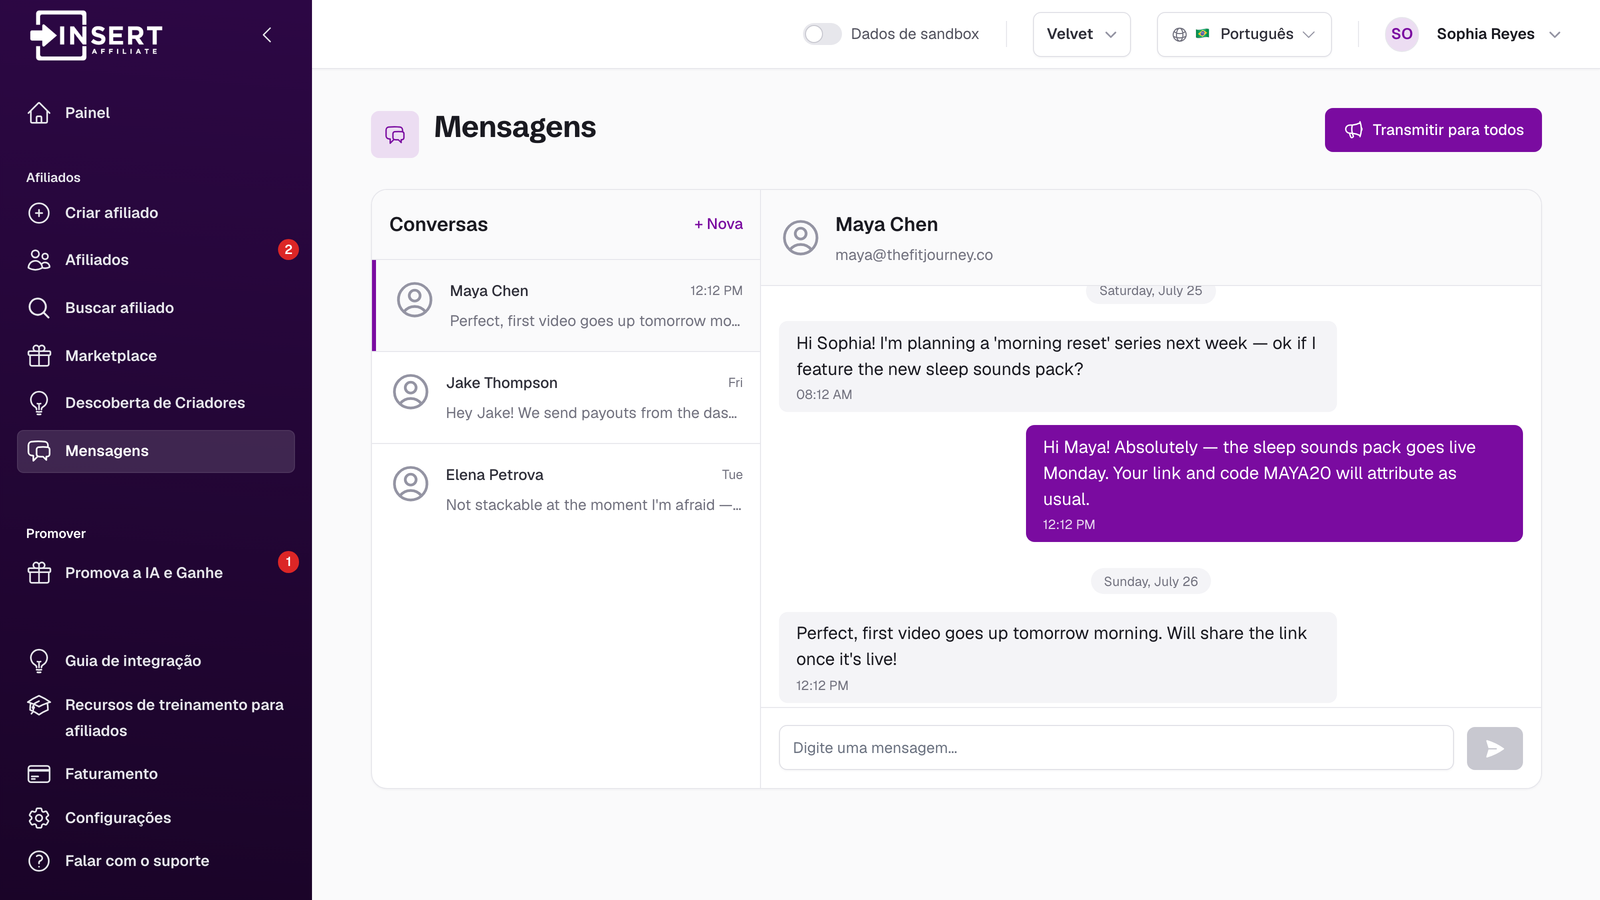Image resolution: width=1600 pixels, height=900 pixels.
Task: Click Jake Thompson's avatar icon
Action: tap(410, 392)
